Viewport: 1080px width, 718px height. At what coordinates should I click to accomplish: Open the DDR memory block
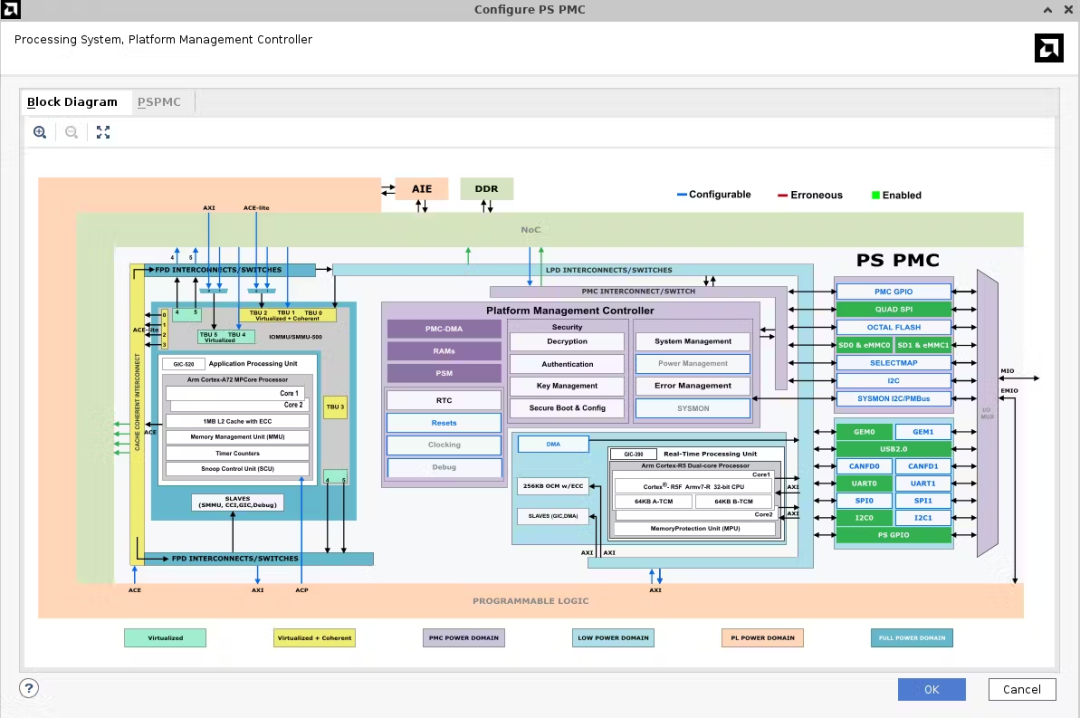(486, 189)
